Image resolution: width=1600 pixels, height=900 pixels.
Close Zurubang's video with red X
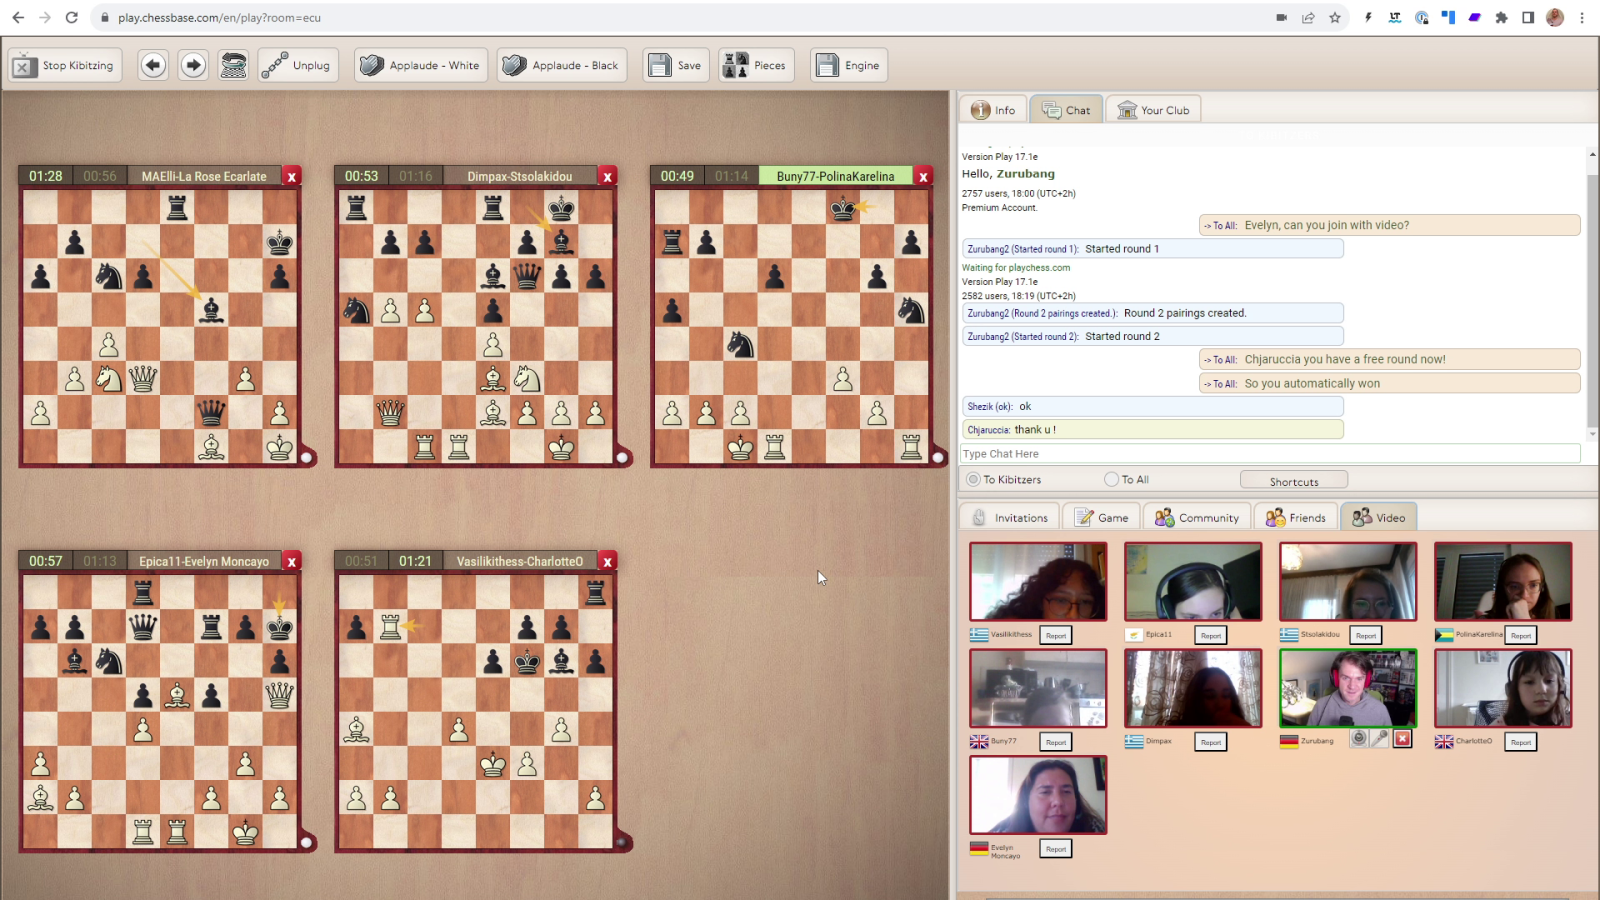1402,739
